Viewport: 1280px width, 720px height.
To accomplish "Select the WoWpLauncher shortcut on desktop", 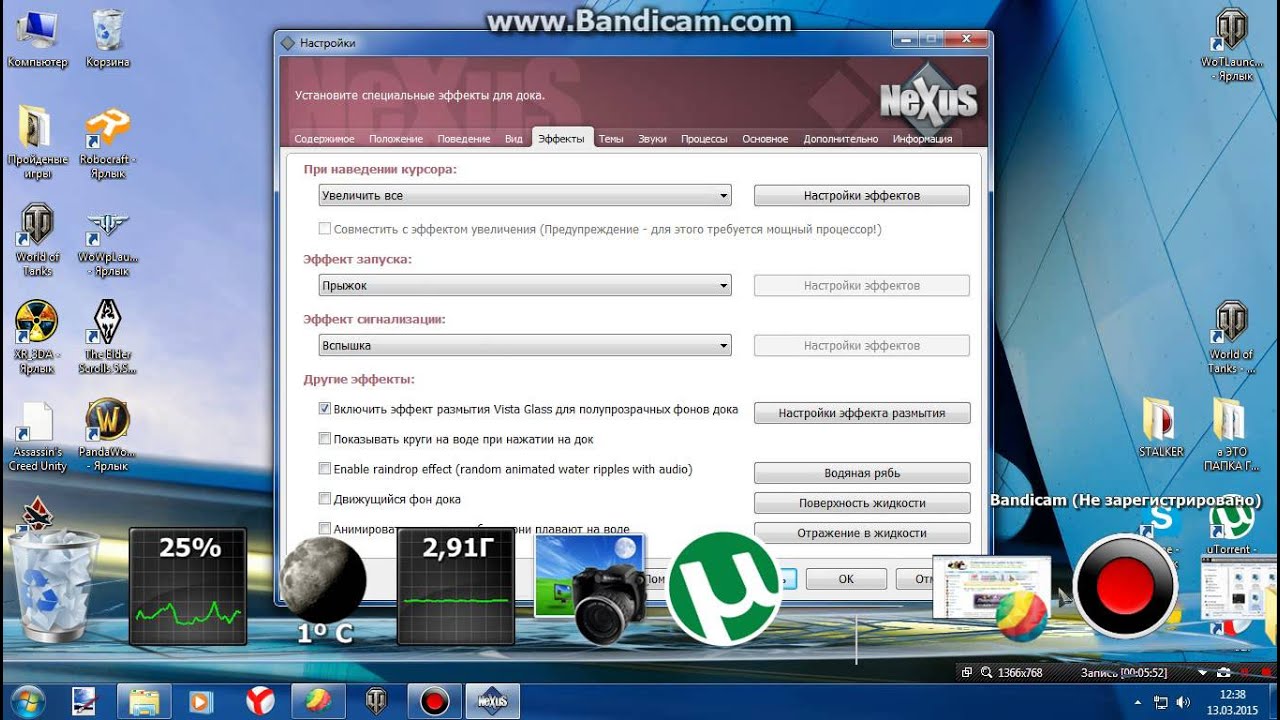I will pyautogui.click(x=107, y=240).
